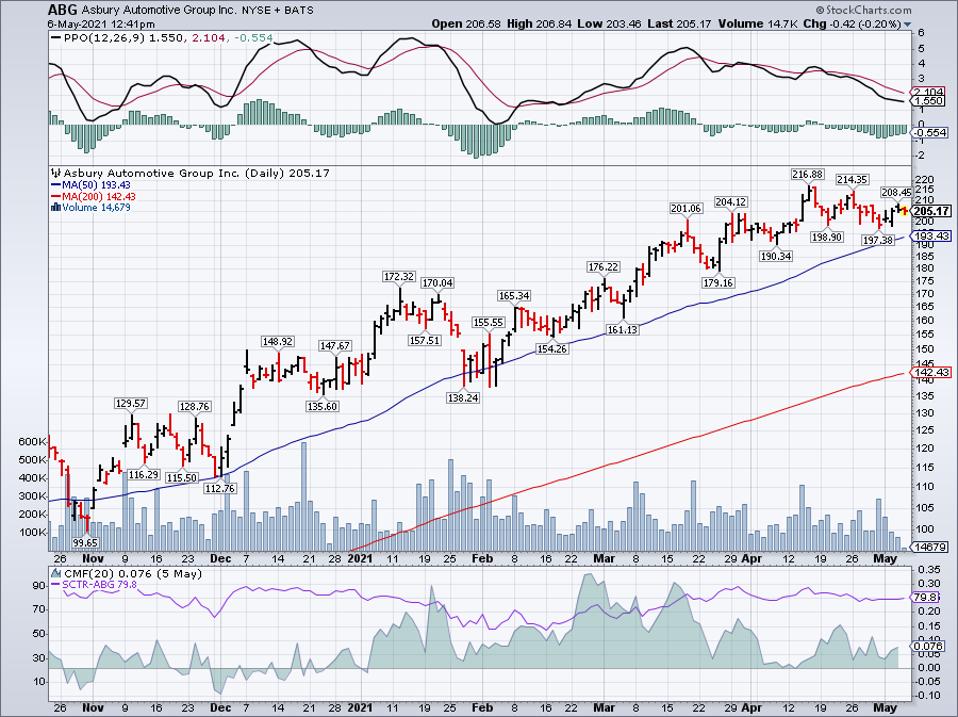Click the Volume 14.7K header value
This screenshot has width=958, height=717.
click(758, 24)
